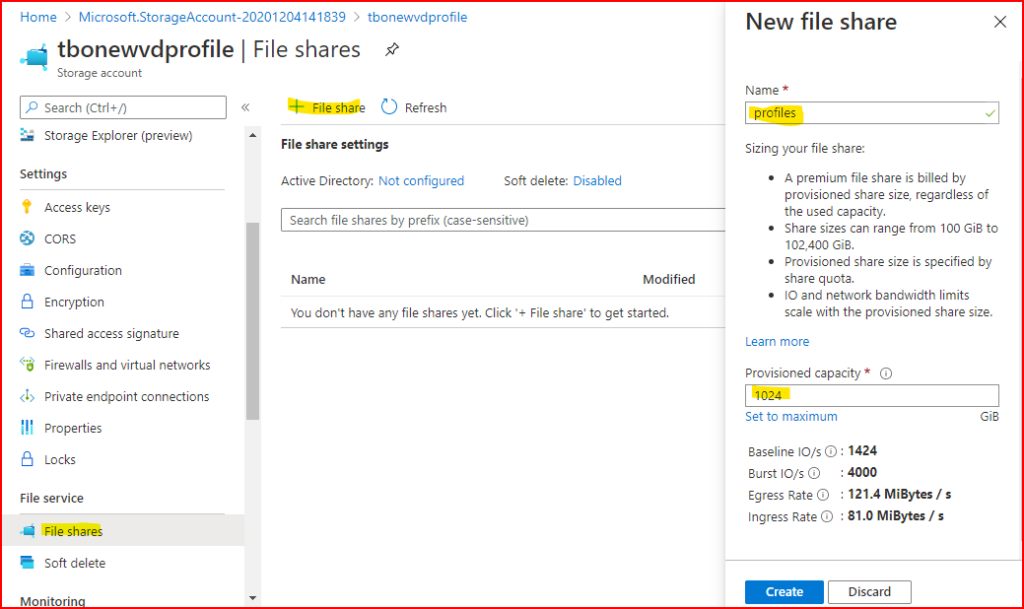
Task: Click the Access keys key icon
Action: click(27, 207)
